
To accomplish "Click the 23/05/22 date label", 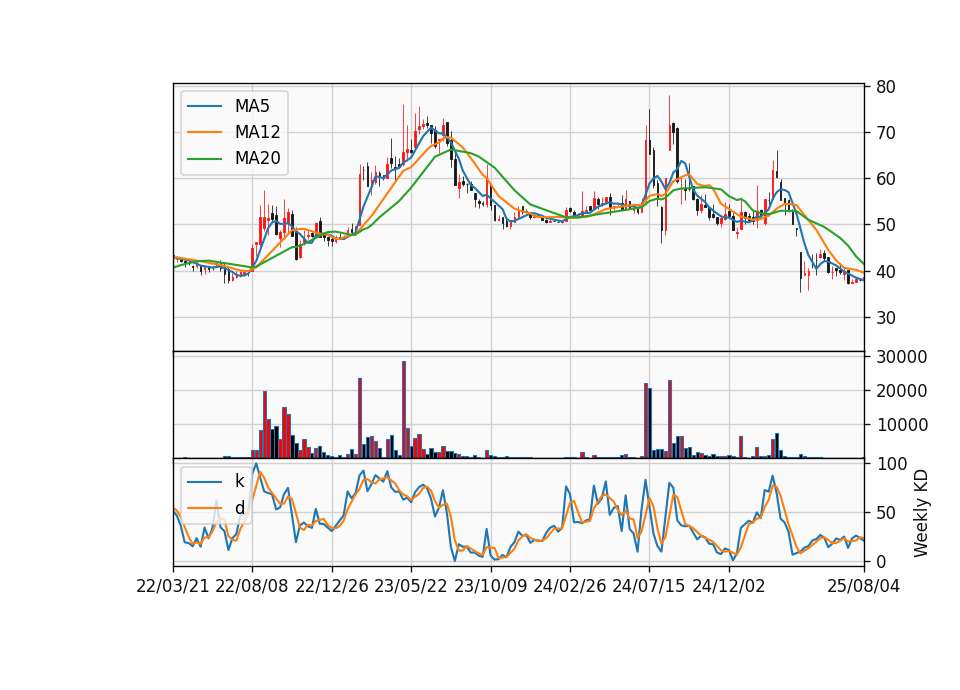I will tap(411, 586).
